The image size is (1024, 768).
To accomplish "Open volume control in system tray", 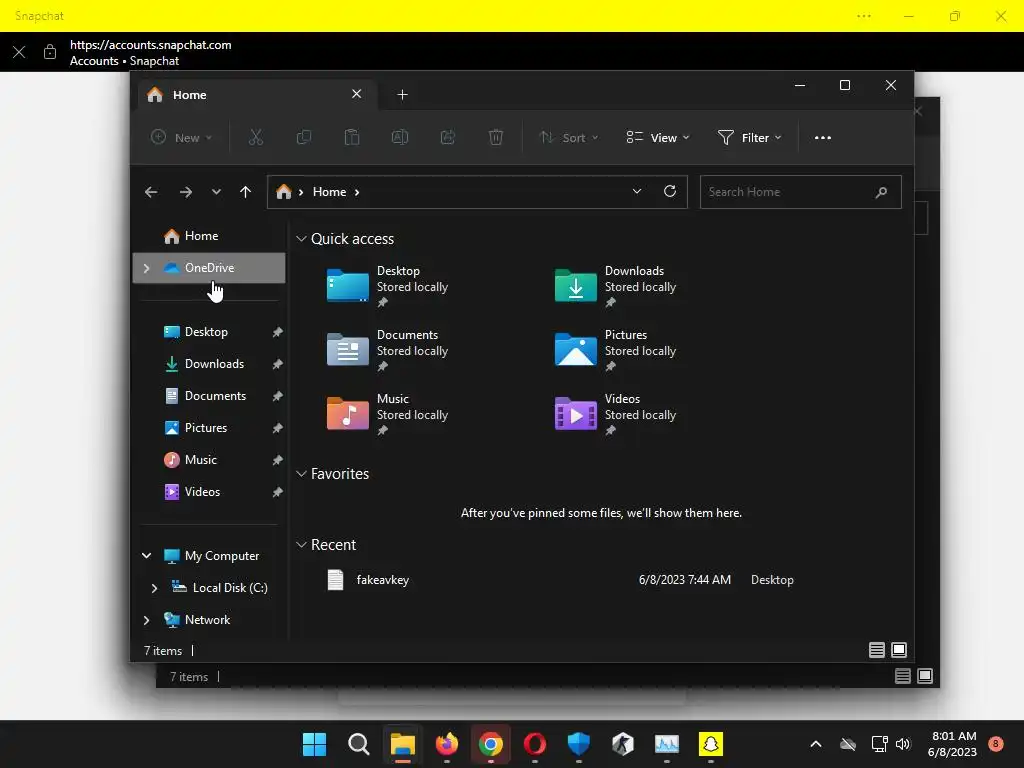I will [x=903, y=744].
